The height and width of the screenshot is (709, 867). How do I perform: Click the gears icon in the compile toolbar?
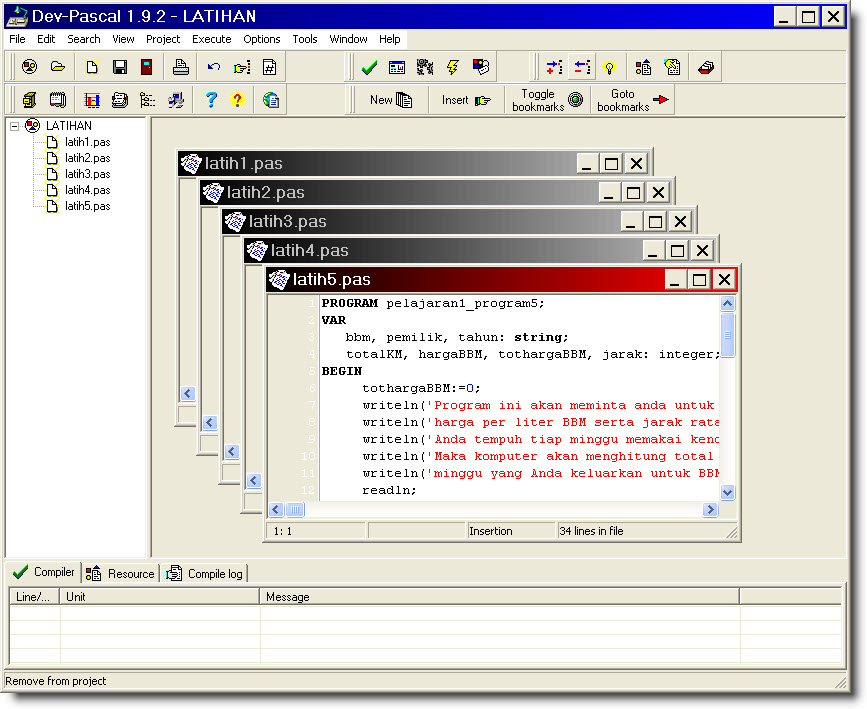click(x=425, y=67)
